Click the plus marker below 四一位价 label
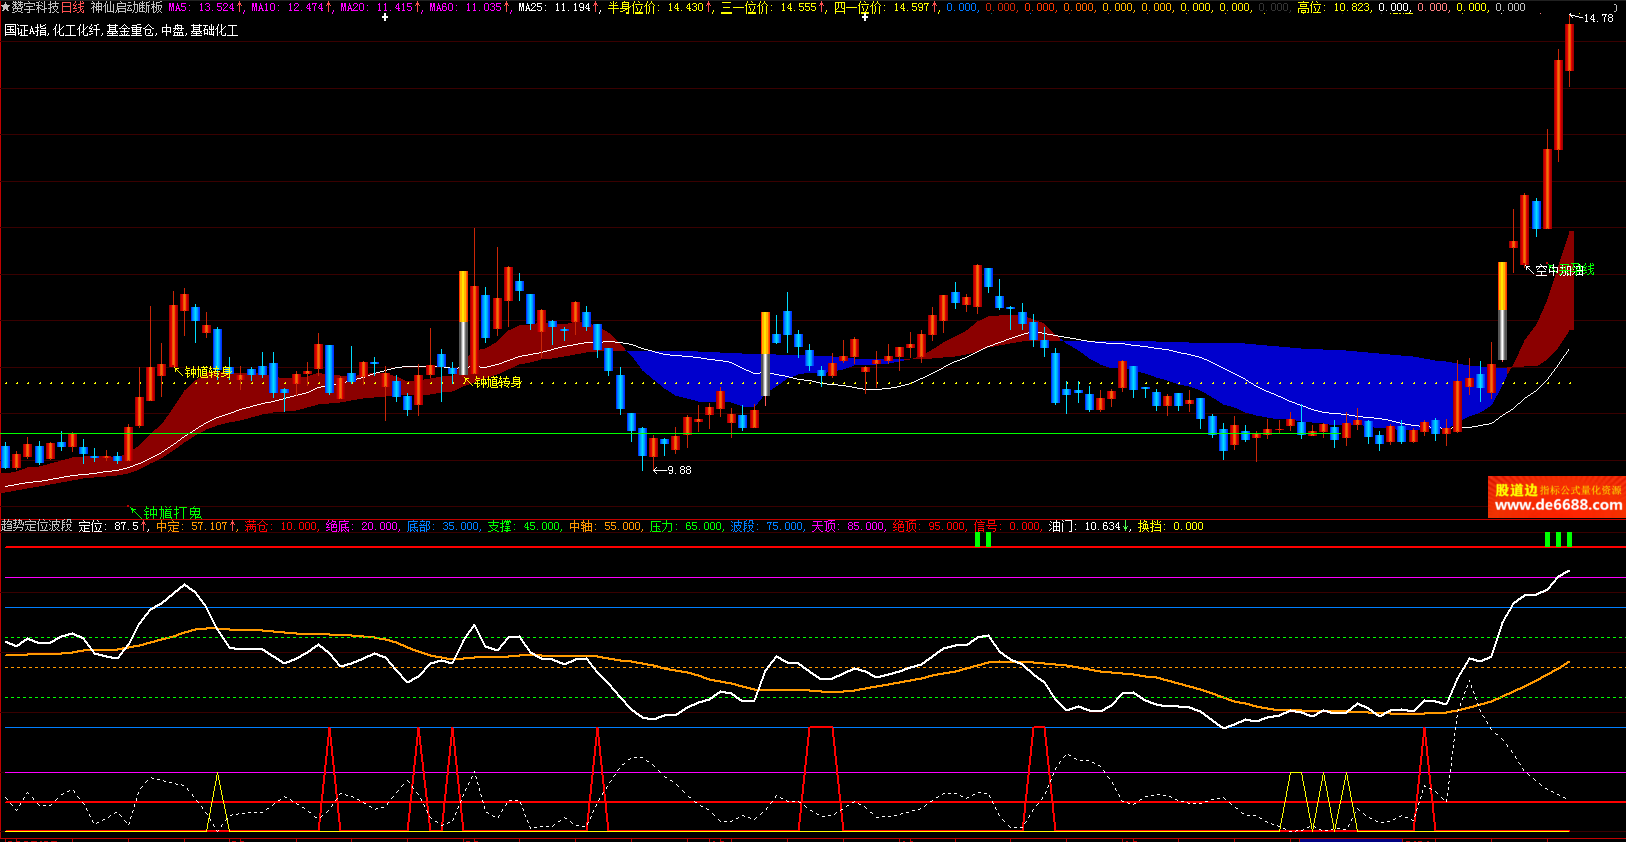This screenshot has width=1626, height=842. 865,17
